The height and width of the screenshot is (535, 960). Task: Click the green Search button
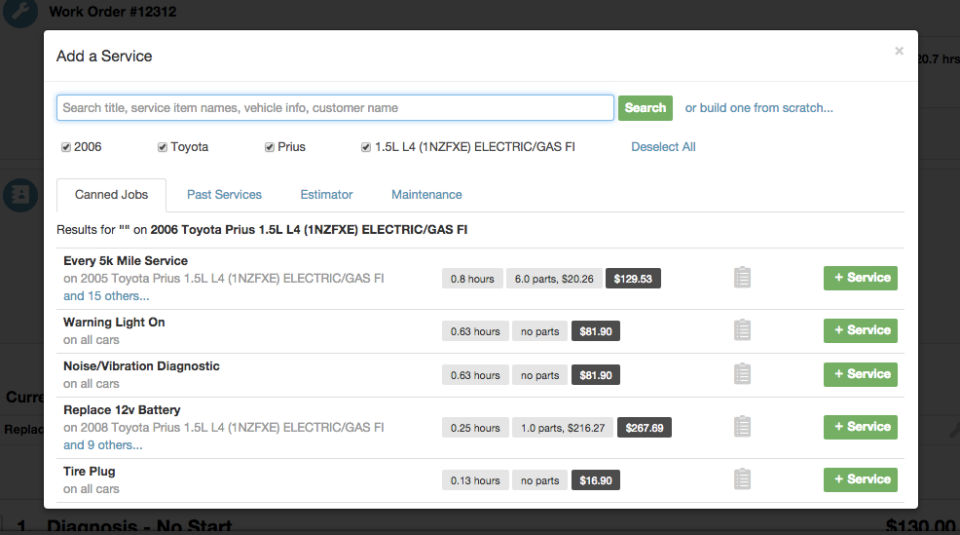click(645, 108)
